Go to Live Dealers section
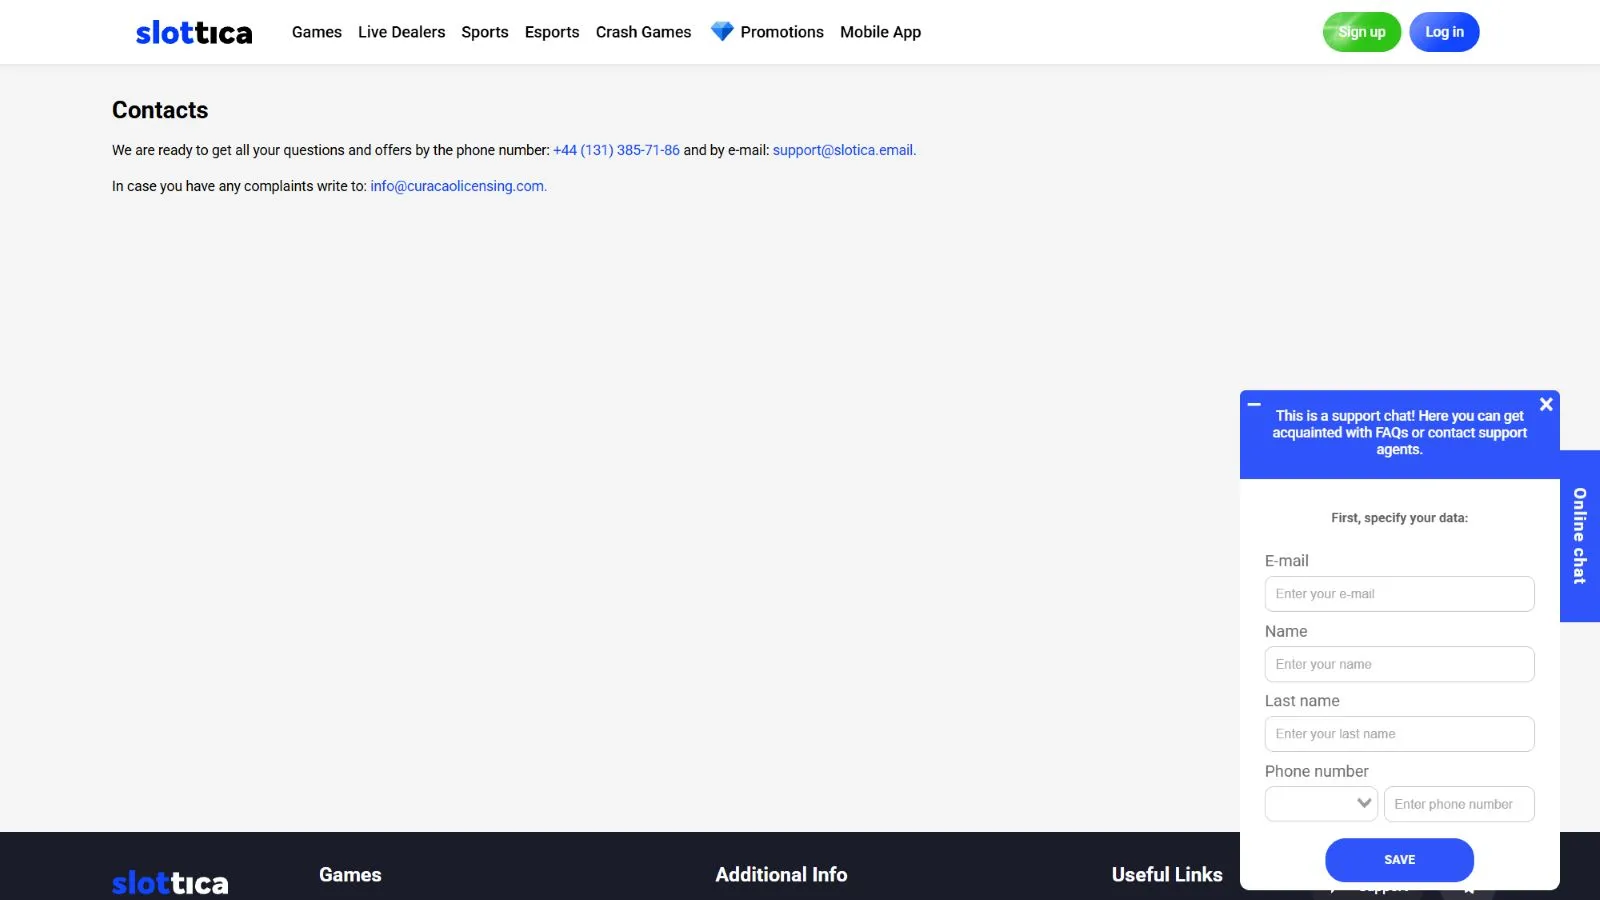Viewport: 1600px width, 900px height. pyautogui.click(x=401, y=32)
